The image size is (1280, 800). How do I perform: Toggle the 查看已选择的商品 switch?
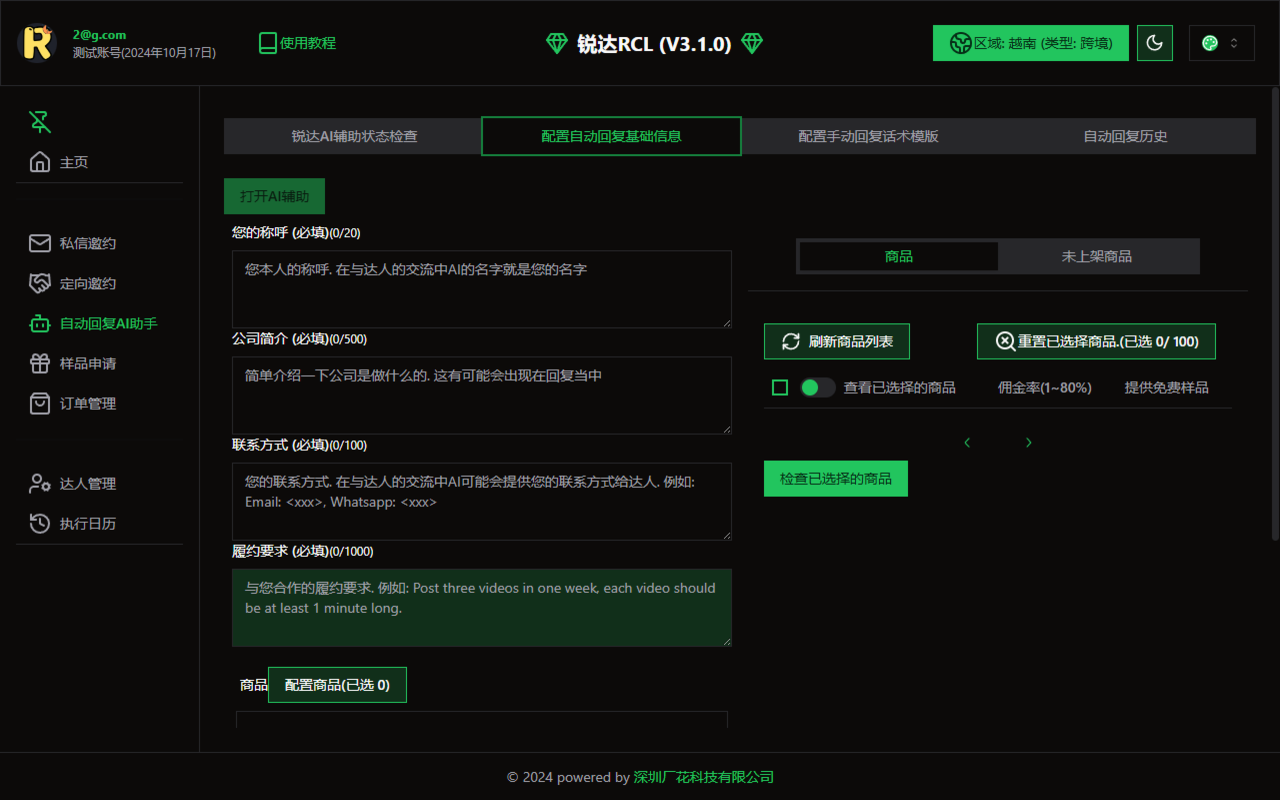(817, 387)
